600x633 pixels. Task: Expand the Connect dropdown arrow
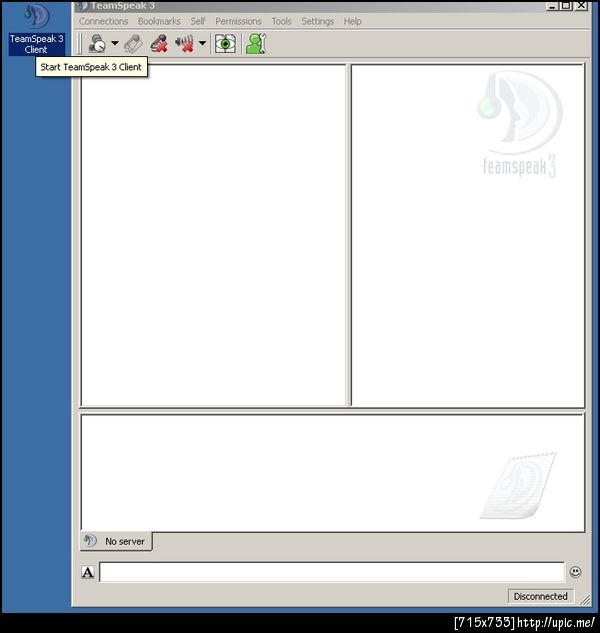(x=115, y=43)
